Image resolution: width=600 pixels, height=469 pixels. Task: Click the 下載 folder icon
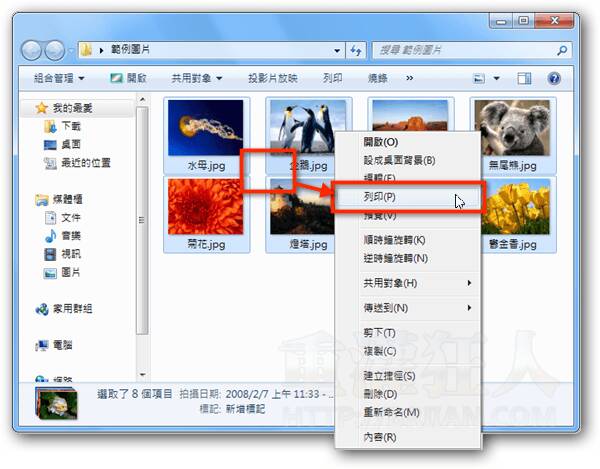point(51,126)
